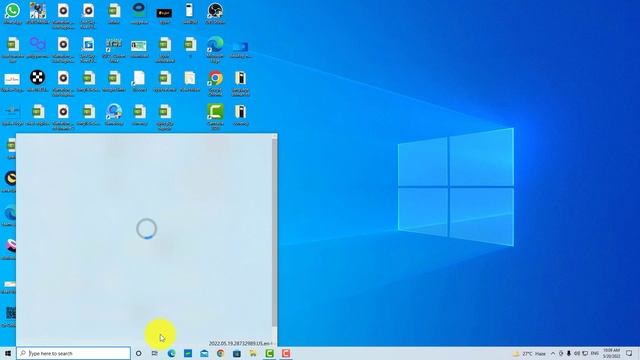Screen dimensions: 640x360
Task: Open the Windows Start menu
Action: 8,353
